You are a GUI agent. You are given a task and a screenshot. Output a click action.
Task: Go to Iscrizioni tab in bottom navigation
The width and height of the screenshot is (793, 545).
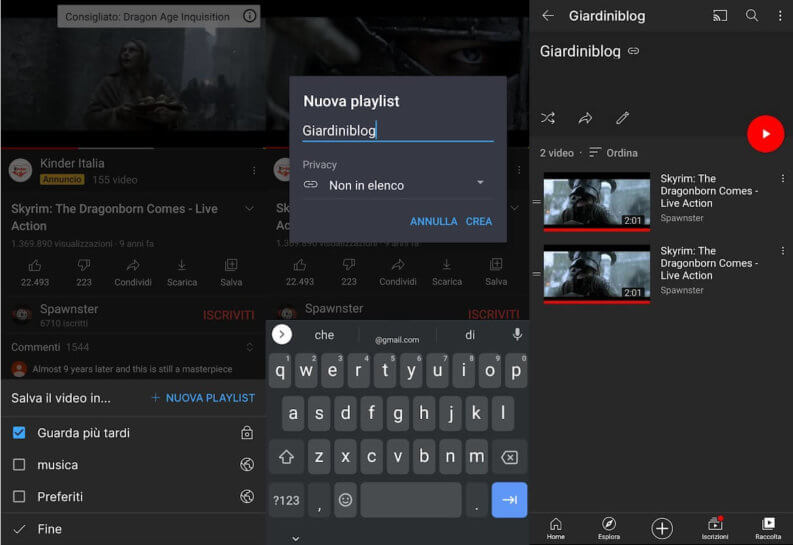point(715,528)
